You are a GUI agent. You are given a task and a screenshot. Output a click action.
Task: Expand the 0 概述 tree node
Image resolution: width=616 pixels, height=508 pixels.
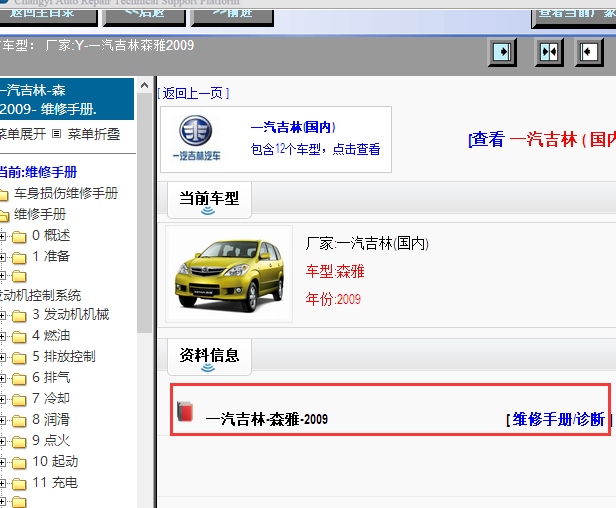(x=2, y=237)
